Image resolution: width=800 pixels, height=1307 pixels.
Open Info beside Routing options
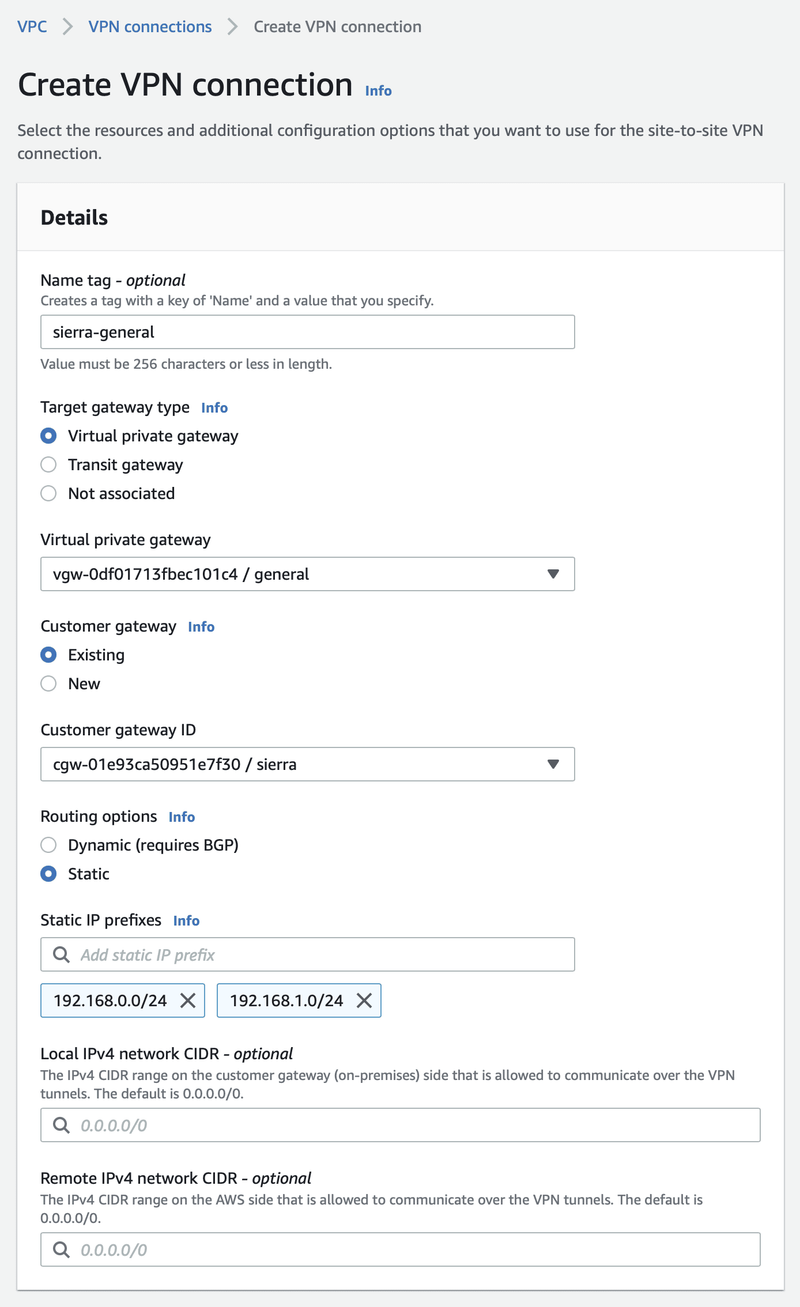point(181,817)
